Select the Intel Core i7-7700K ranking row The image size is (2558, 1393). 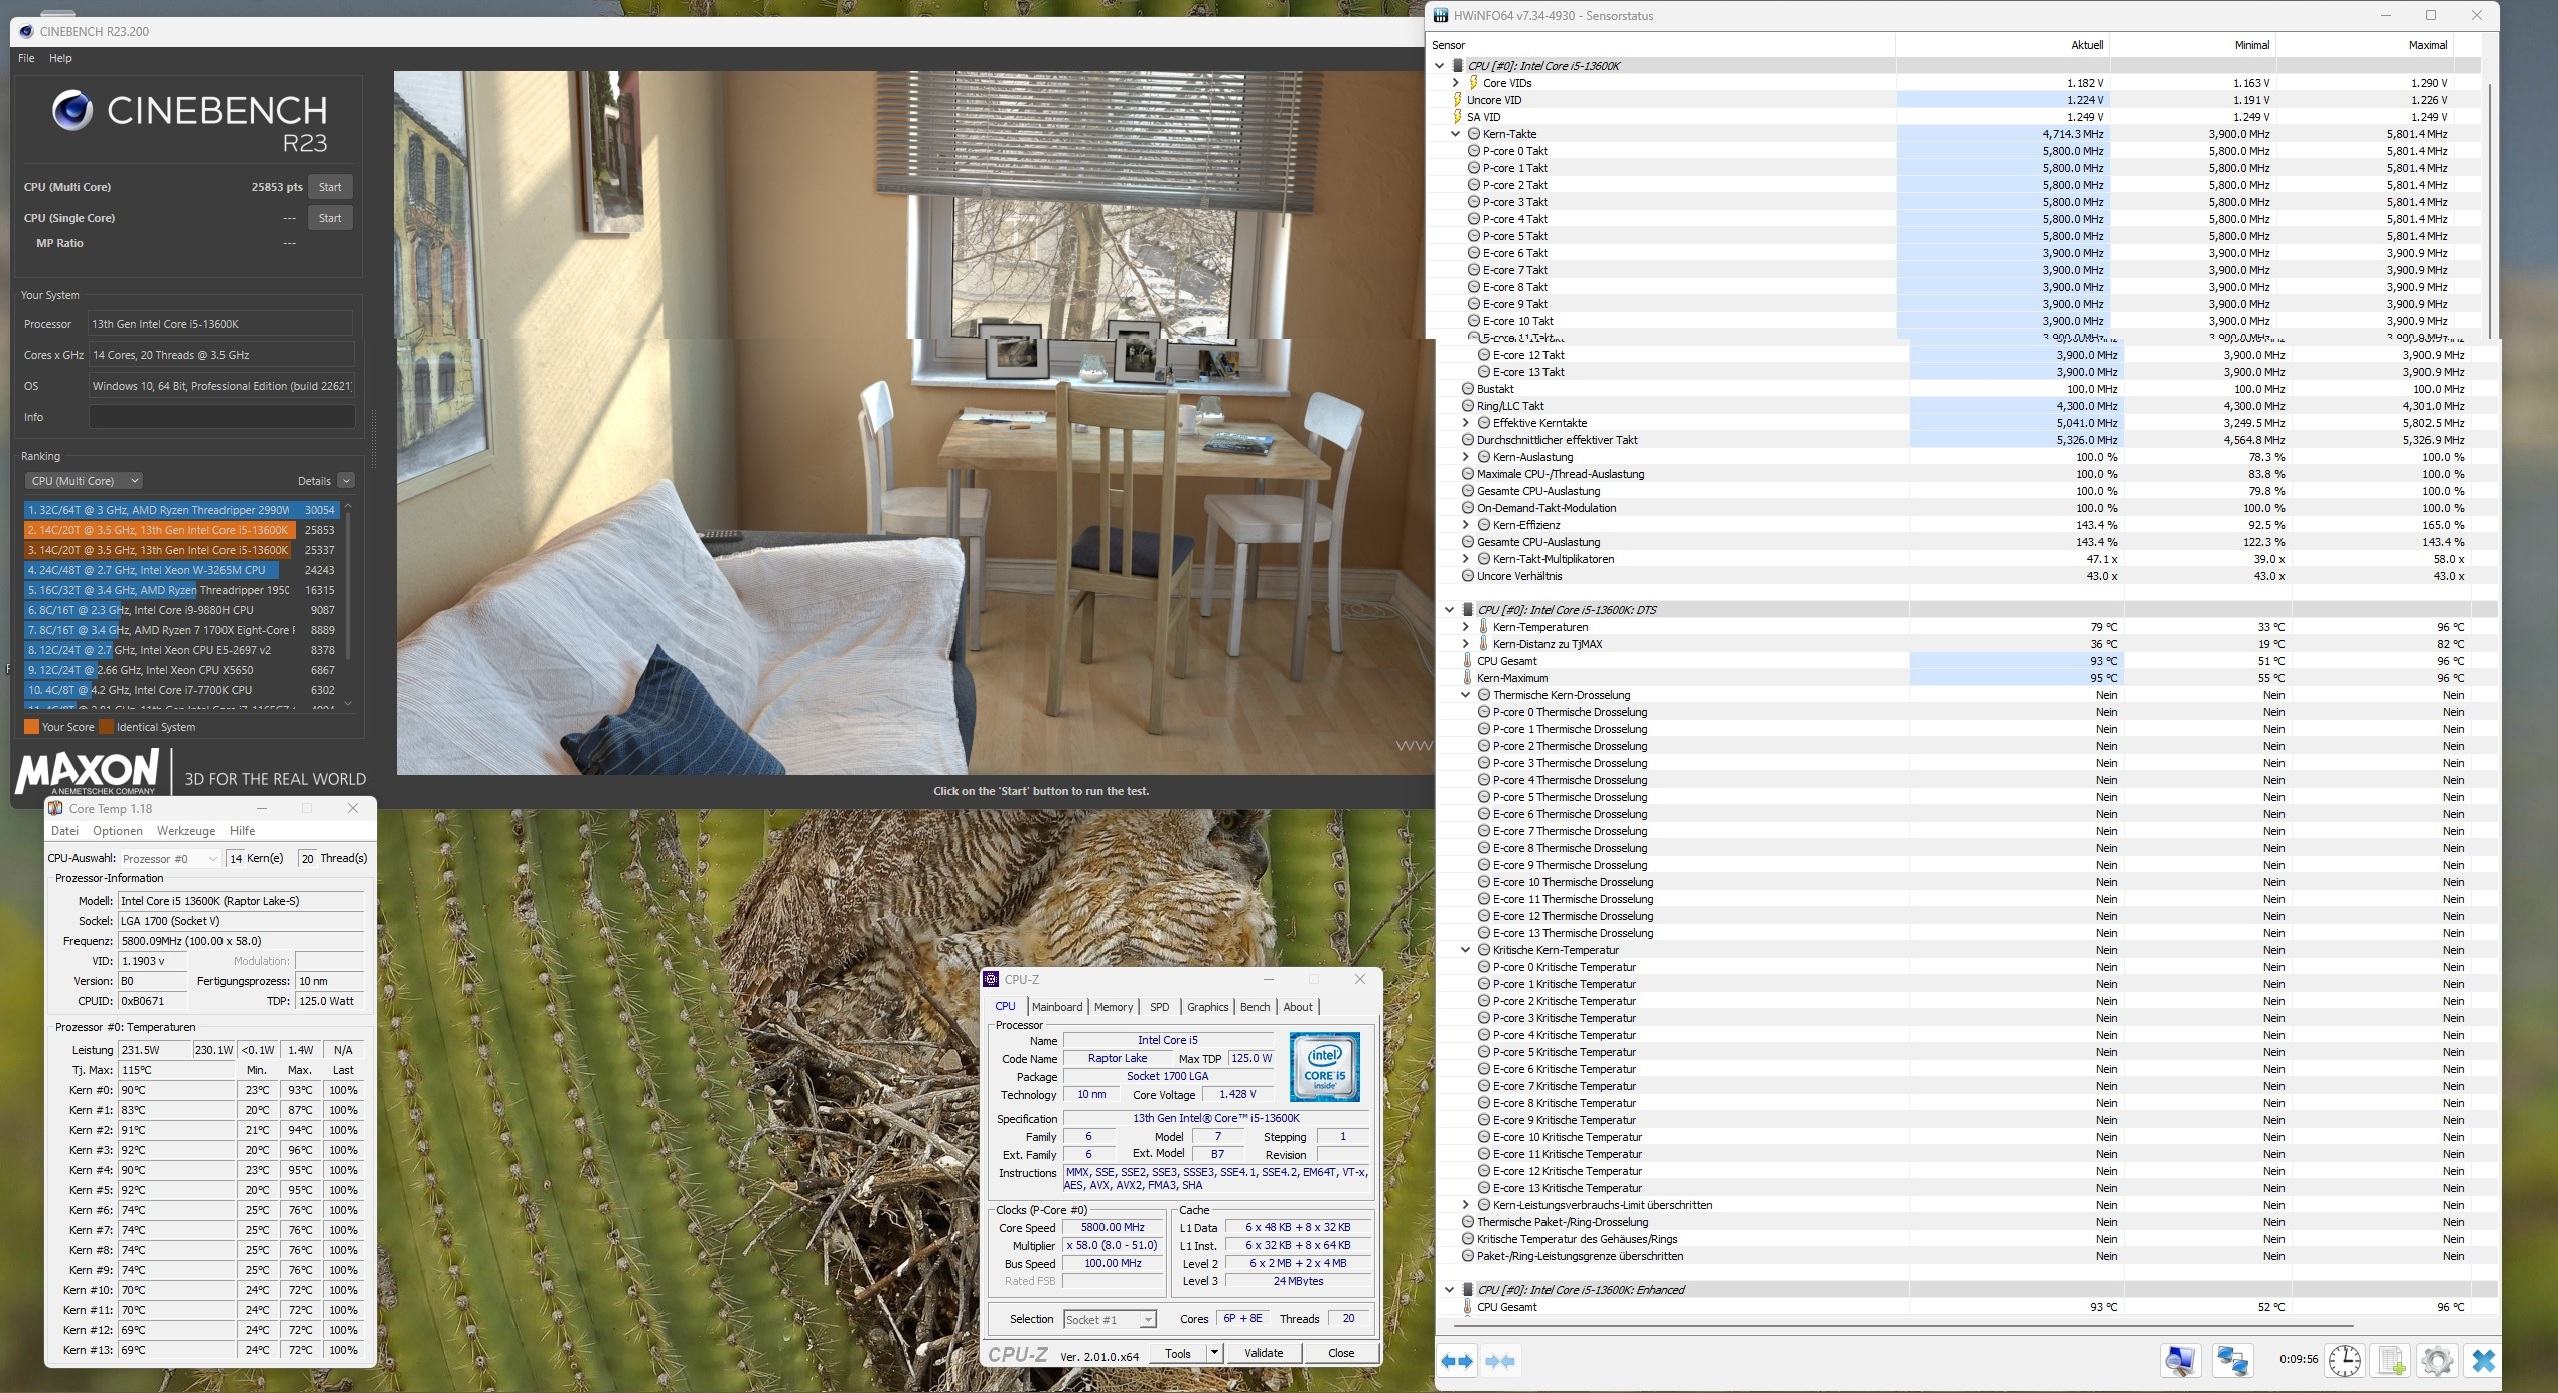click(x=182, y=690)
